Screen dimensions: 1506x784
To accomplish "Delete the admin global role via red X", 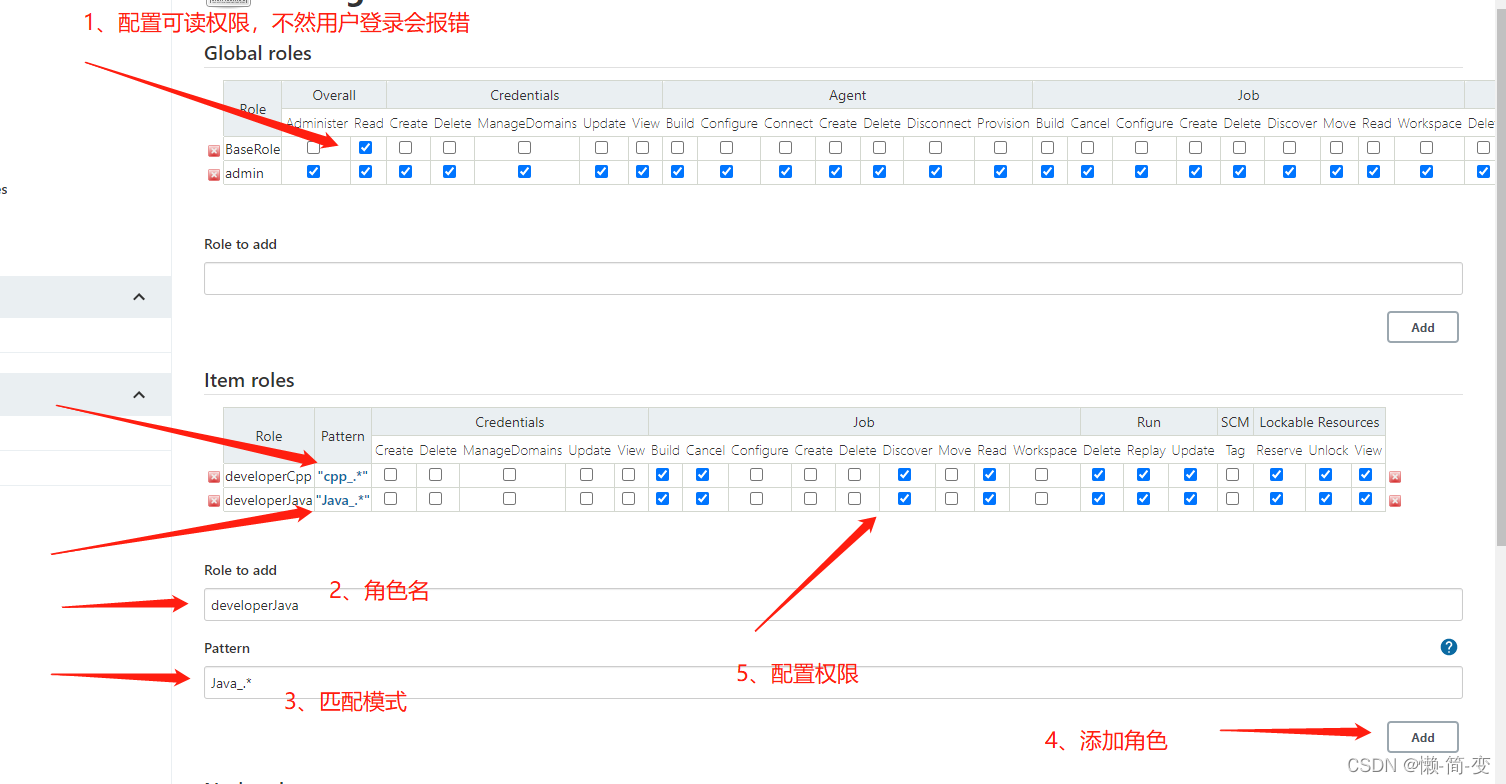I will [x=213, y=175].
